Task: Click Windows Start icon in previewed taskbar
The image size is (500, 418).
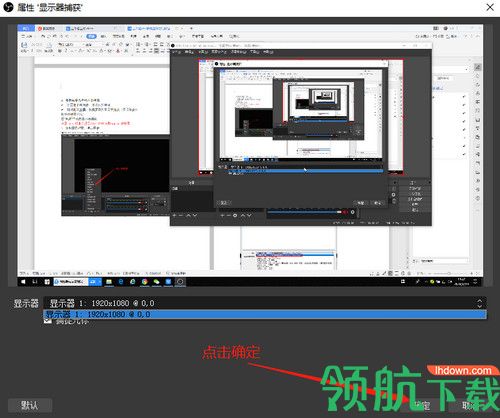Action: click(x=23, y=282)
